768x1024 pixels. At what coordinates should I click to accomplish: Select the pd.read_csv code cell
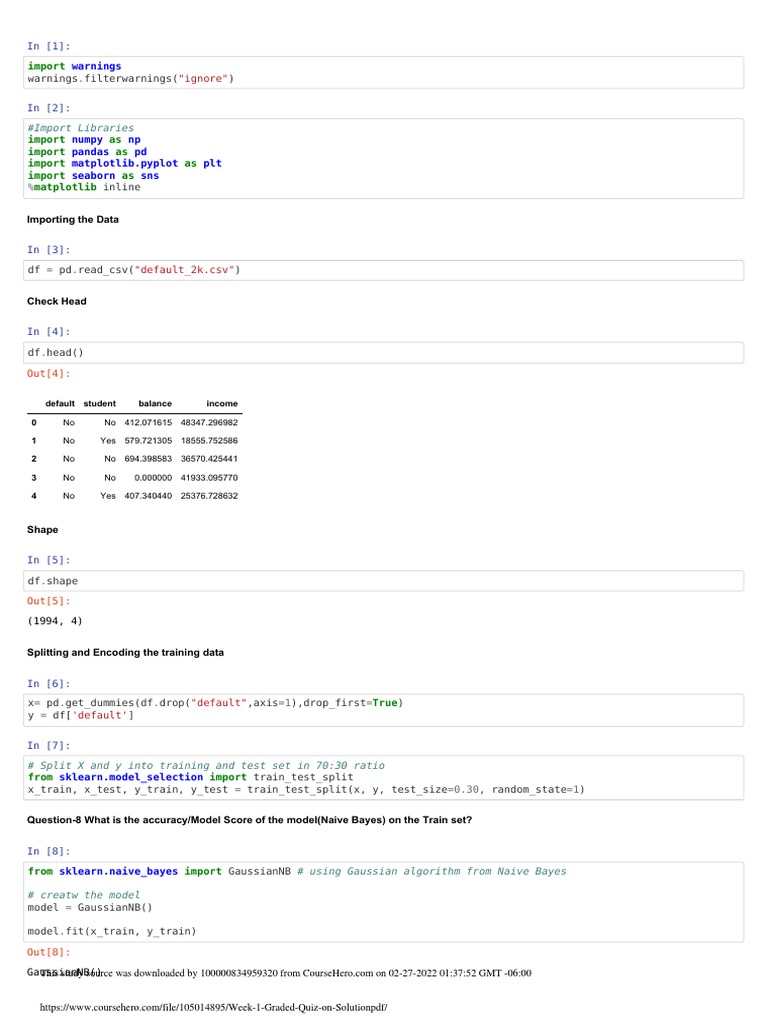coord(383,270)
